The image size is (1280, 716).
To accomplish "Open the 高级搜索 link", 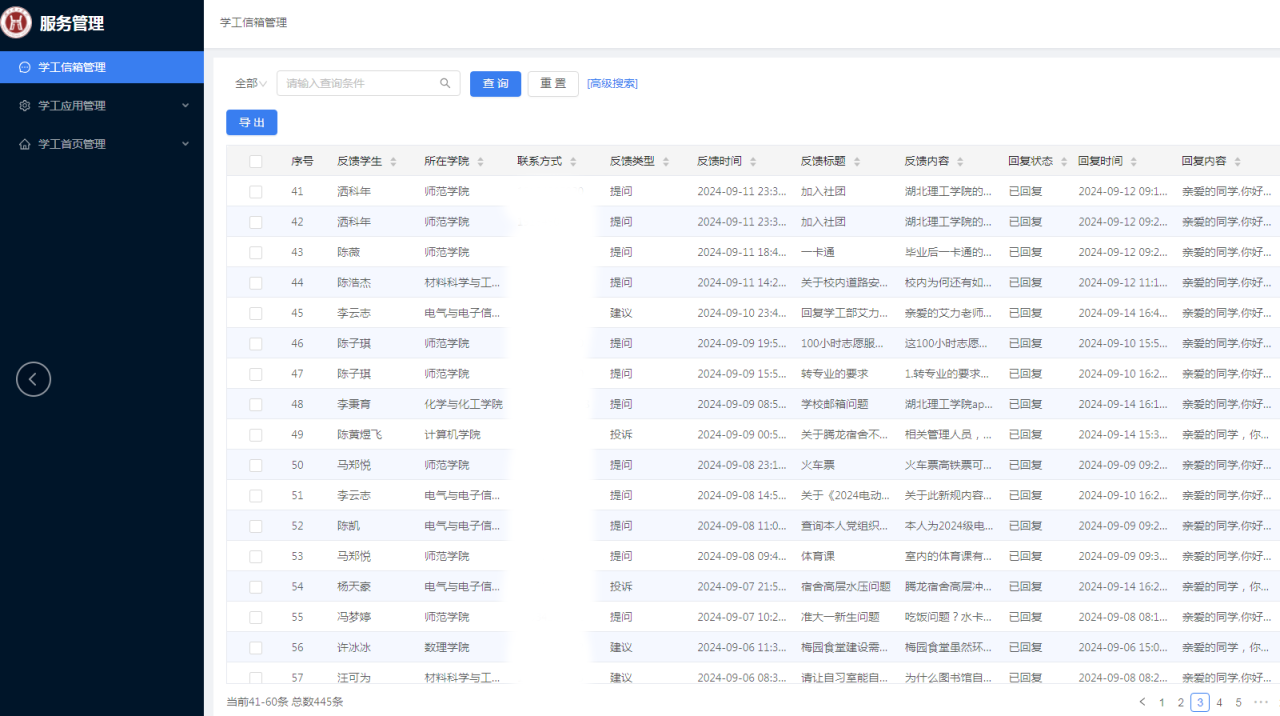I will 612,84.
